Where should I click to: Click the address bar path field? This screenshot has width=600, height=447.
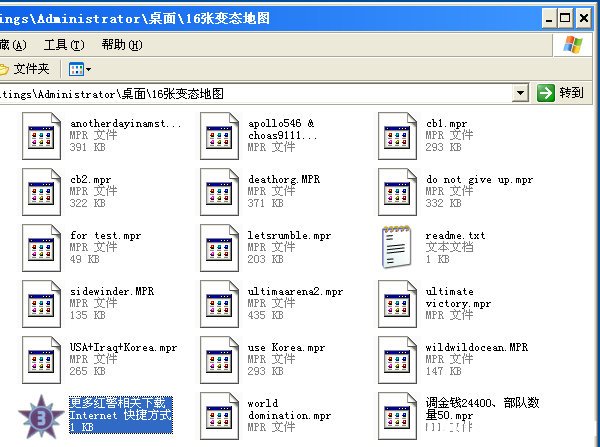(256, 93)
